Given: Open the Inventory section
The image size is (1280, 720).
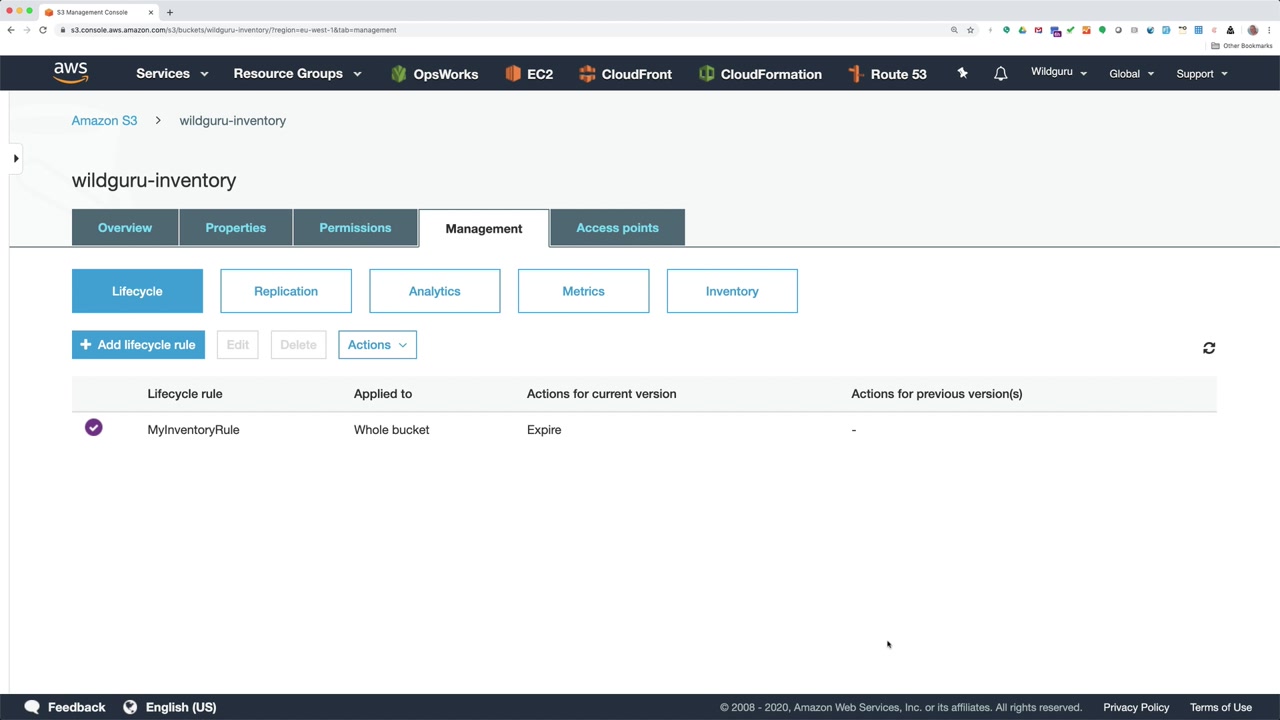Looking at the screenshot, I should pos(732,291).
